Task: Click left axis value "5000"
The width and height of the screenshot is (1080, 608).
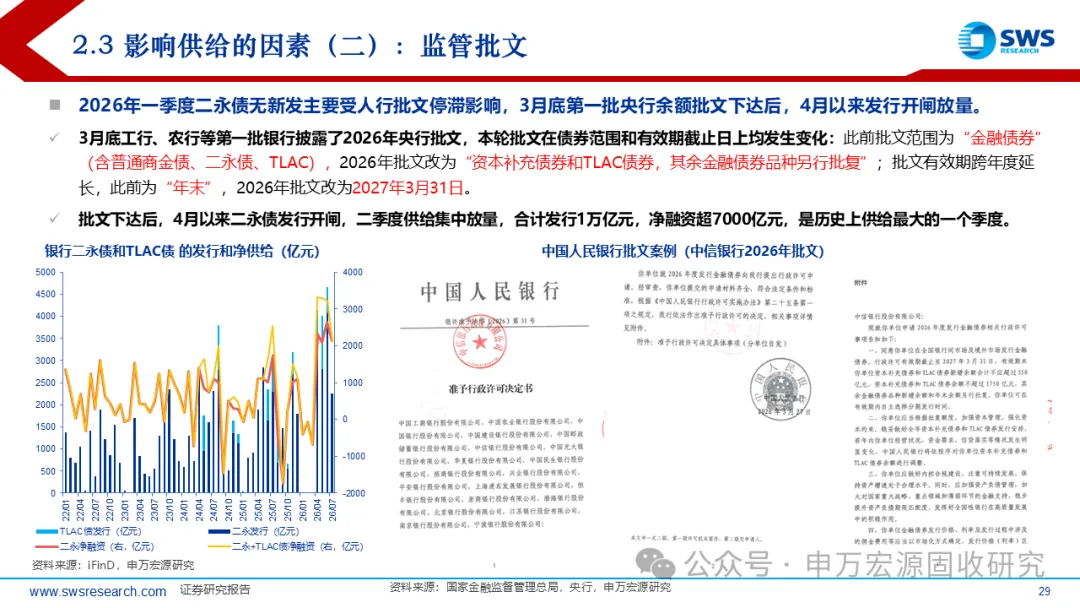Action: [45, 272]
